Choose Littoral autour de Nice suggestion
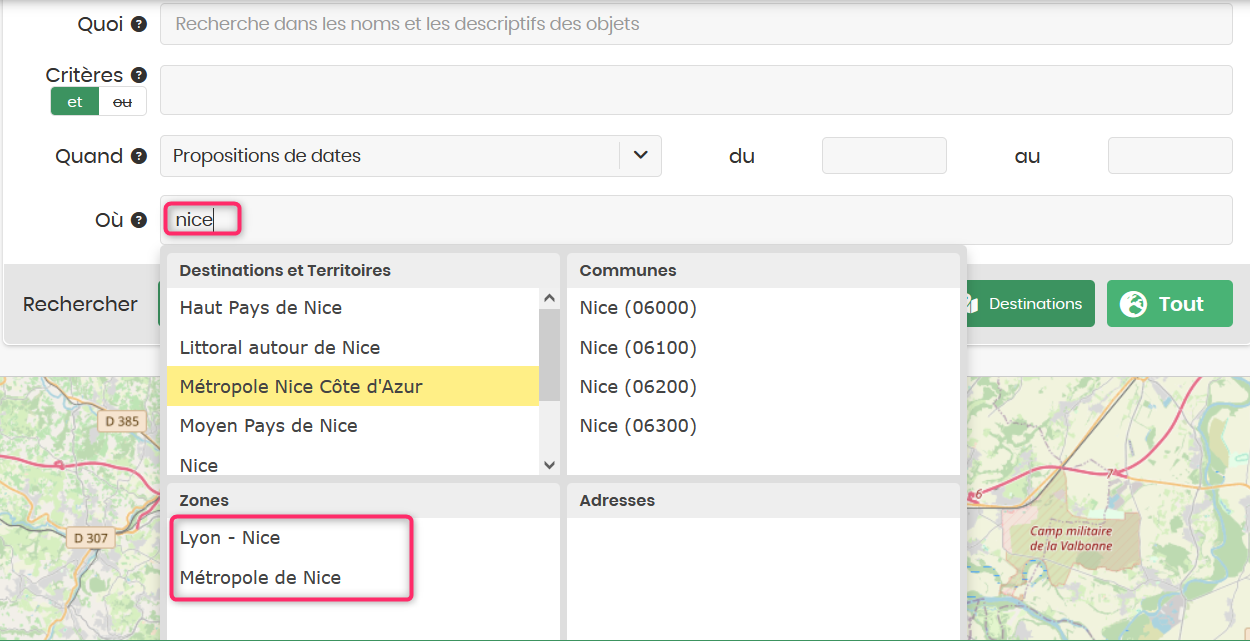Image resolution: width=1250 pixels, height=641 pixels. tap(353, 348)
